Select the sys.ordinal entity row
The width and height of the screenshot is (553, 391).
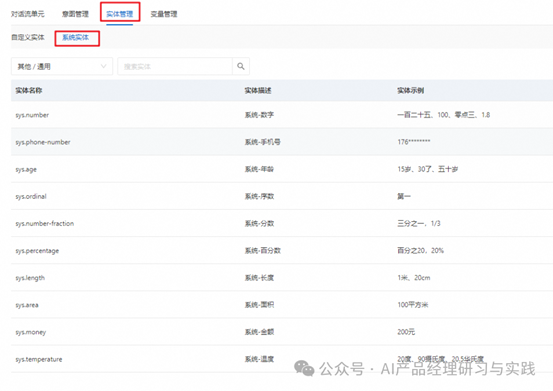tap(282, 196)
